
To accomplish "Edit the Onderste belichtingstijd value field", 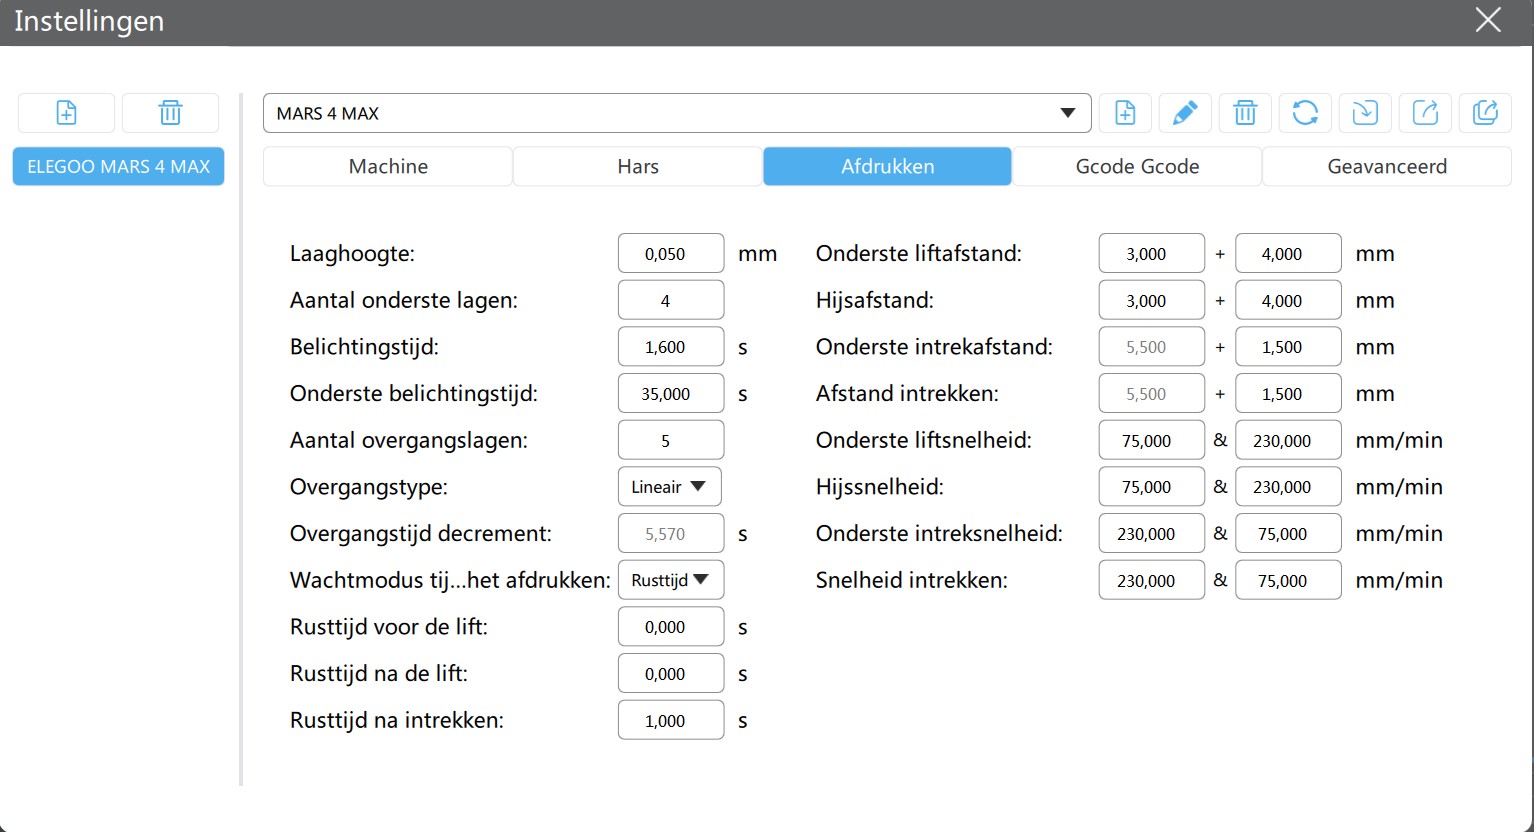I will (670, 394).
